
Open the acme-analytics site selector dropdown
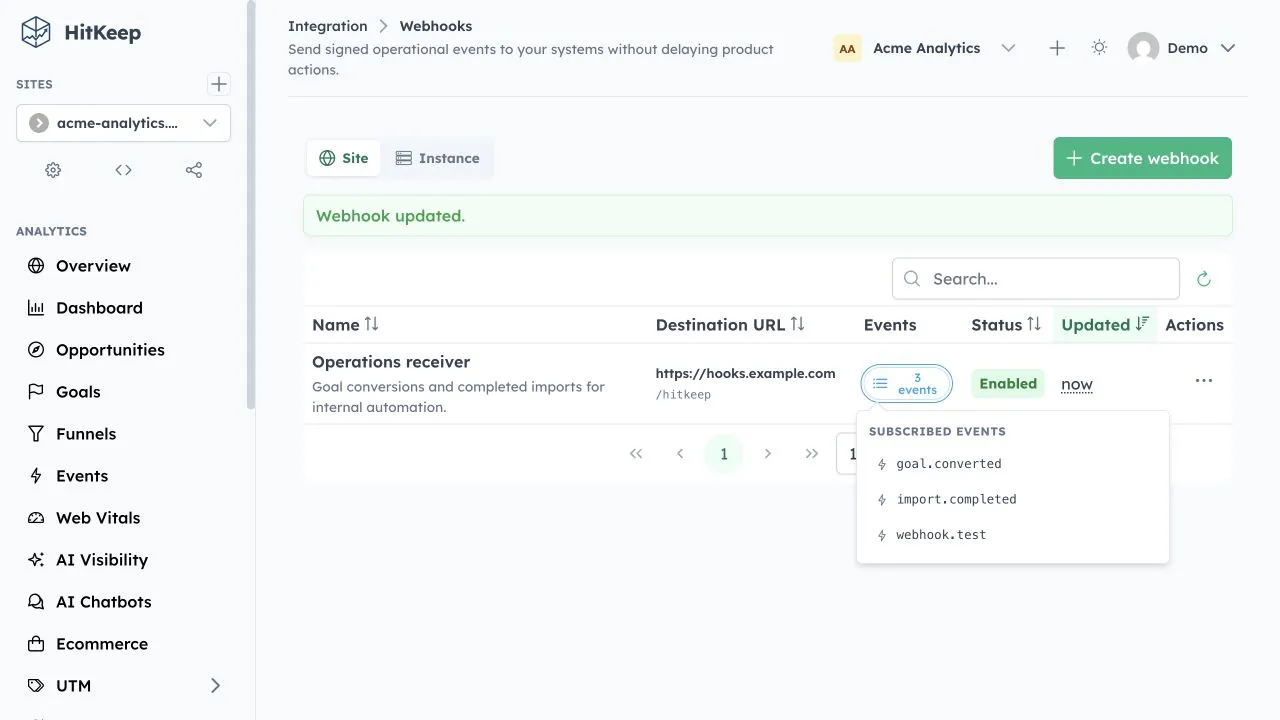point(123,123)
